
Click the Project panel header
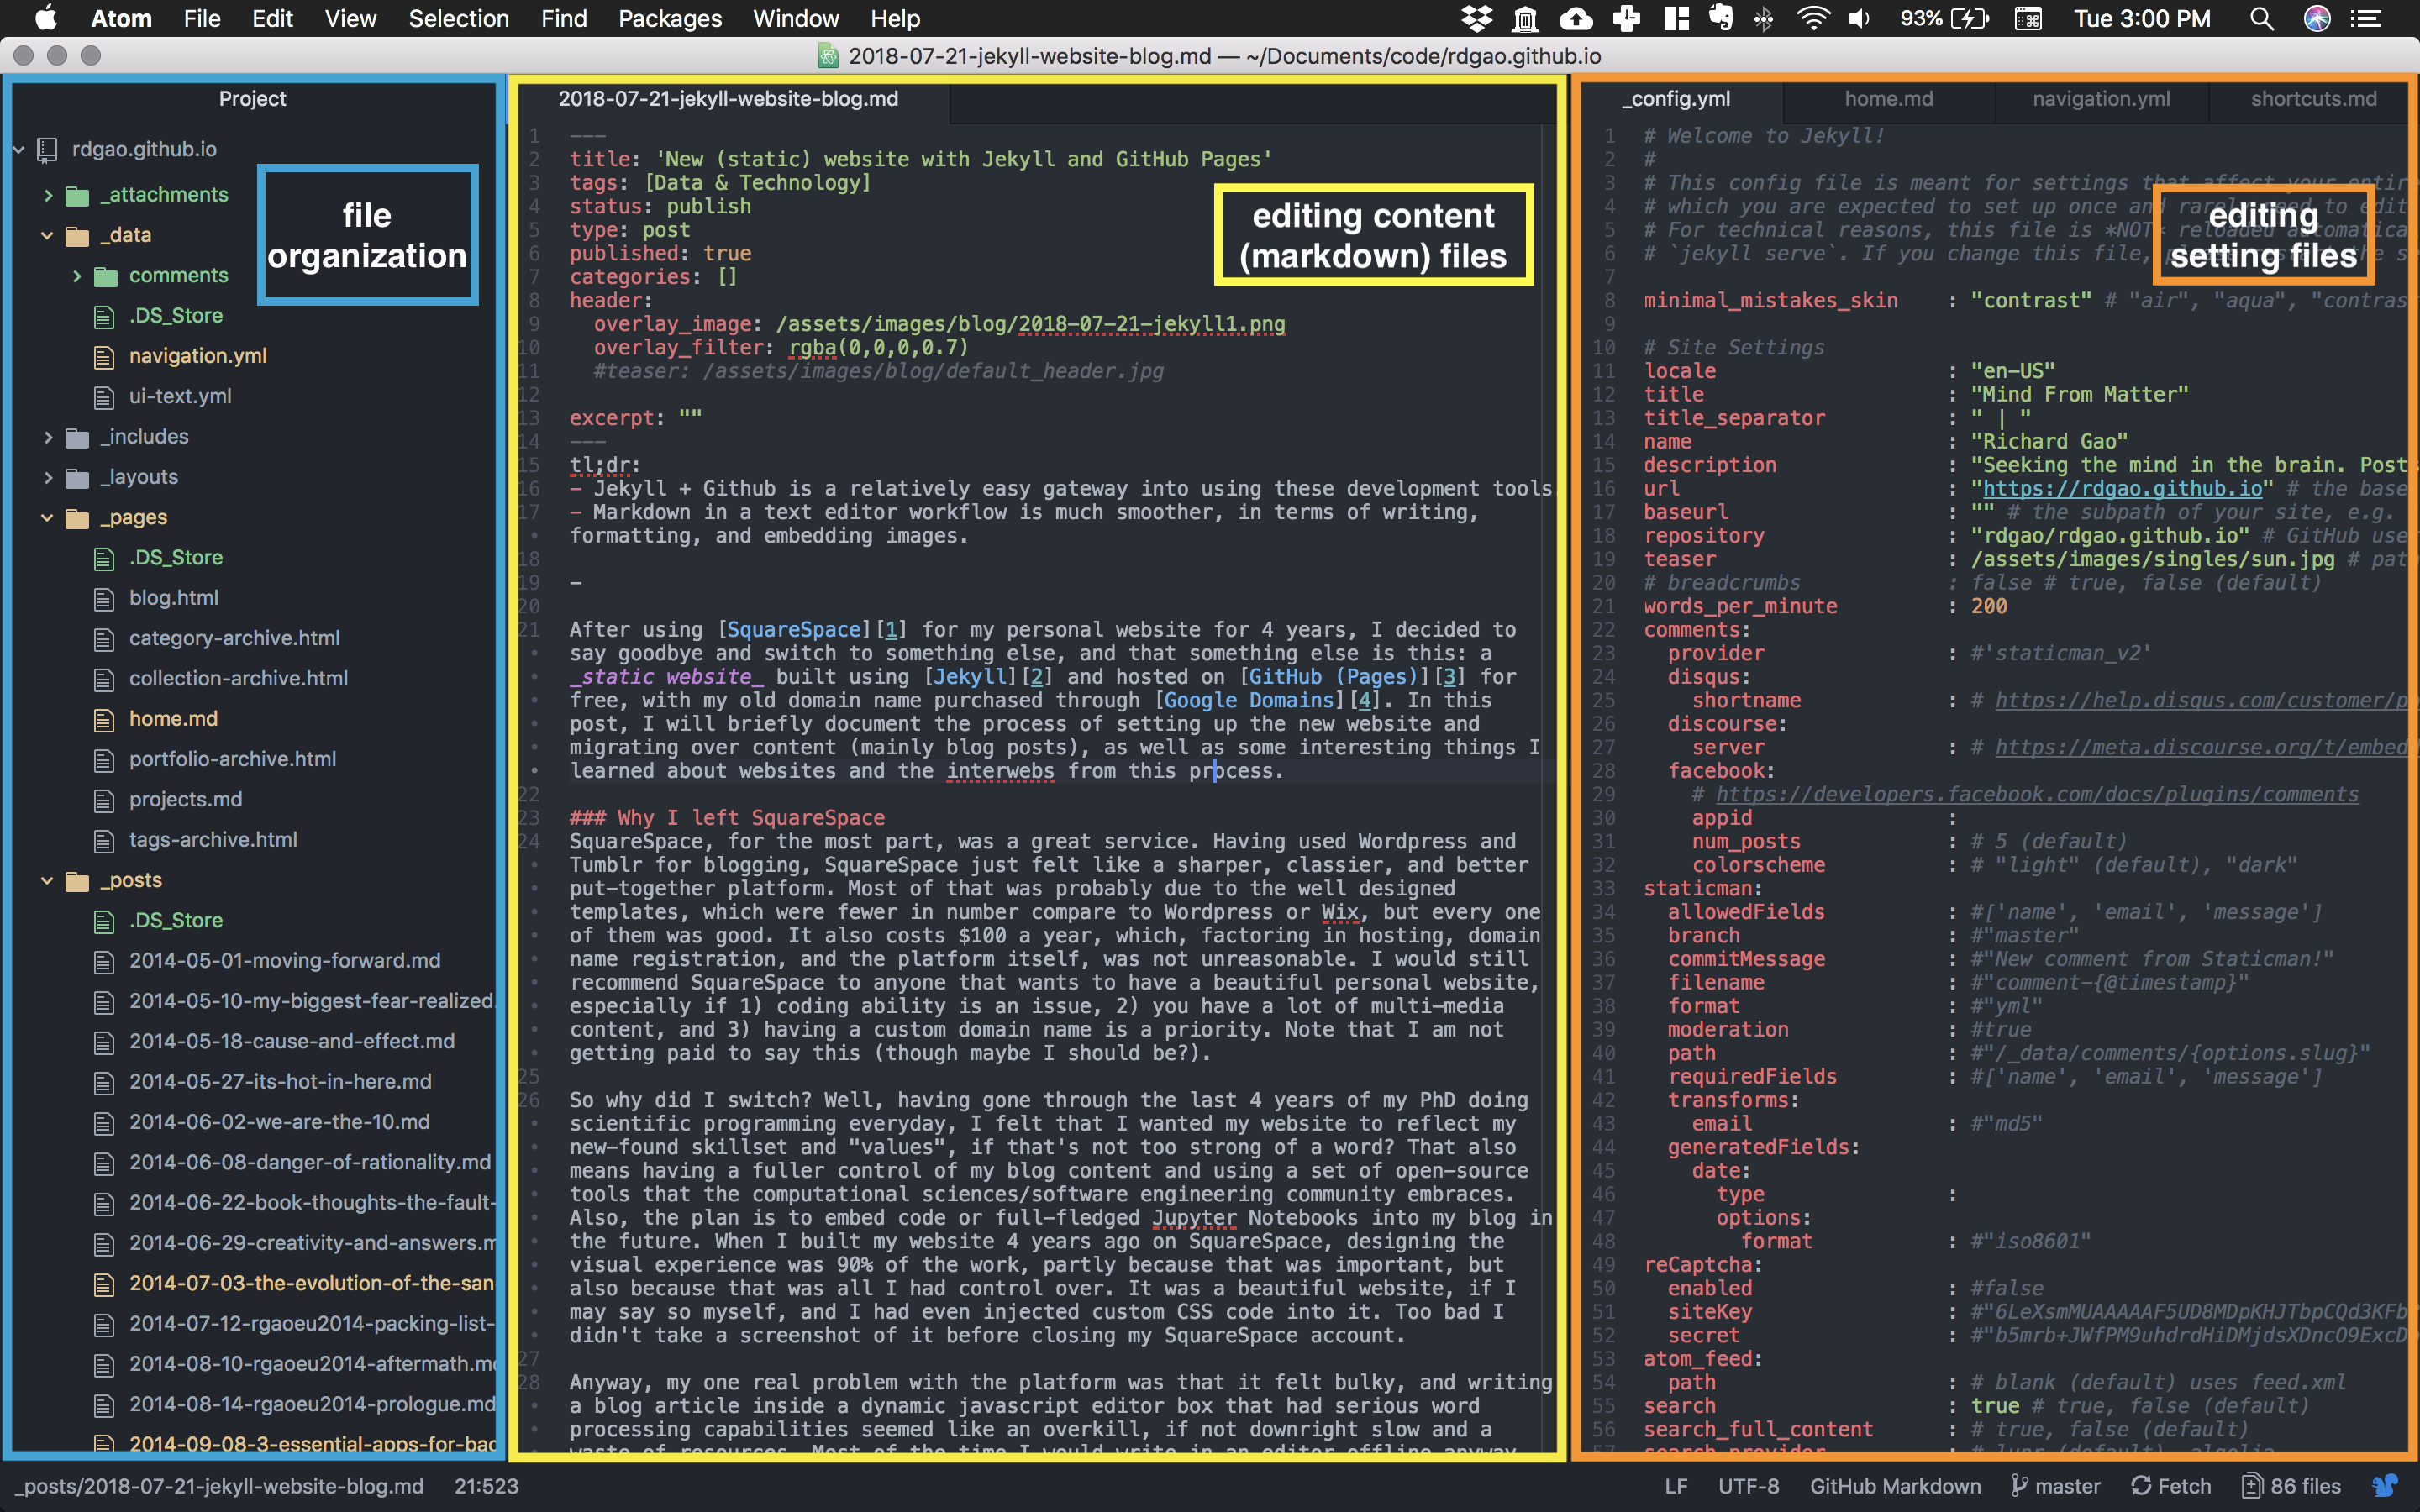(x=252, y=99)
